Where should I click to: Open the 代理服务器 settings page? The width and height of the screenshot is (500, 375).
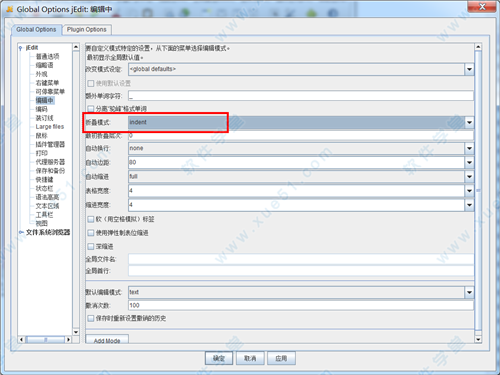50,162
